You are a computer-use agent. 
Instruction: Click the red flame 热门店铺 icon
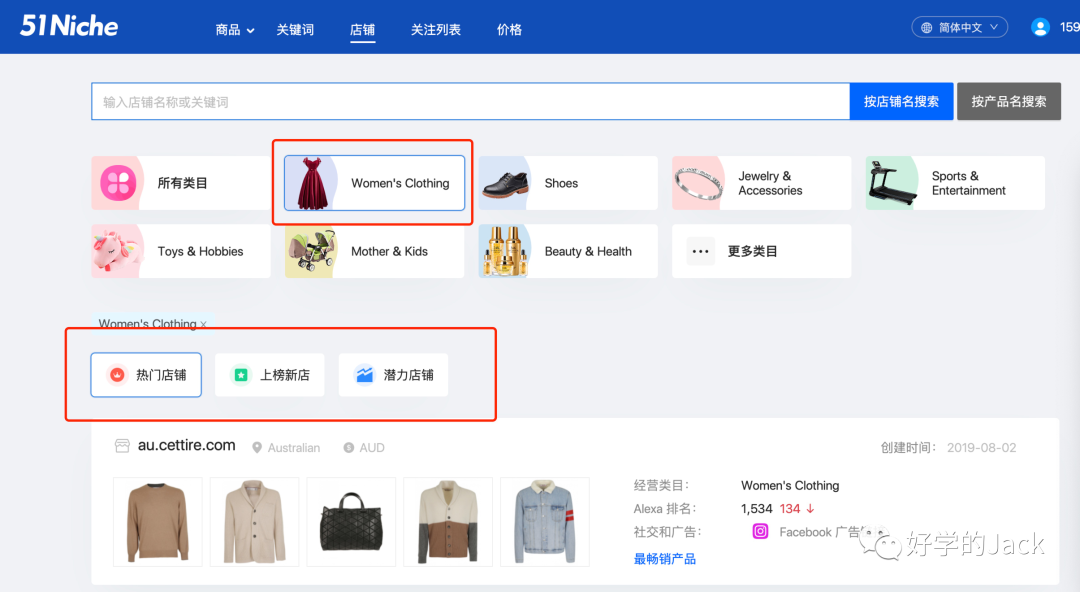(117, 375)
